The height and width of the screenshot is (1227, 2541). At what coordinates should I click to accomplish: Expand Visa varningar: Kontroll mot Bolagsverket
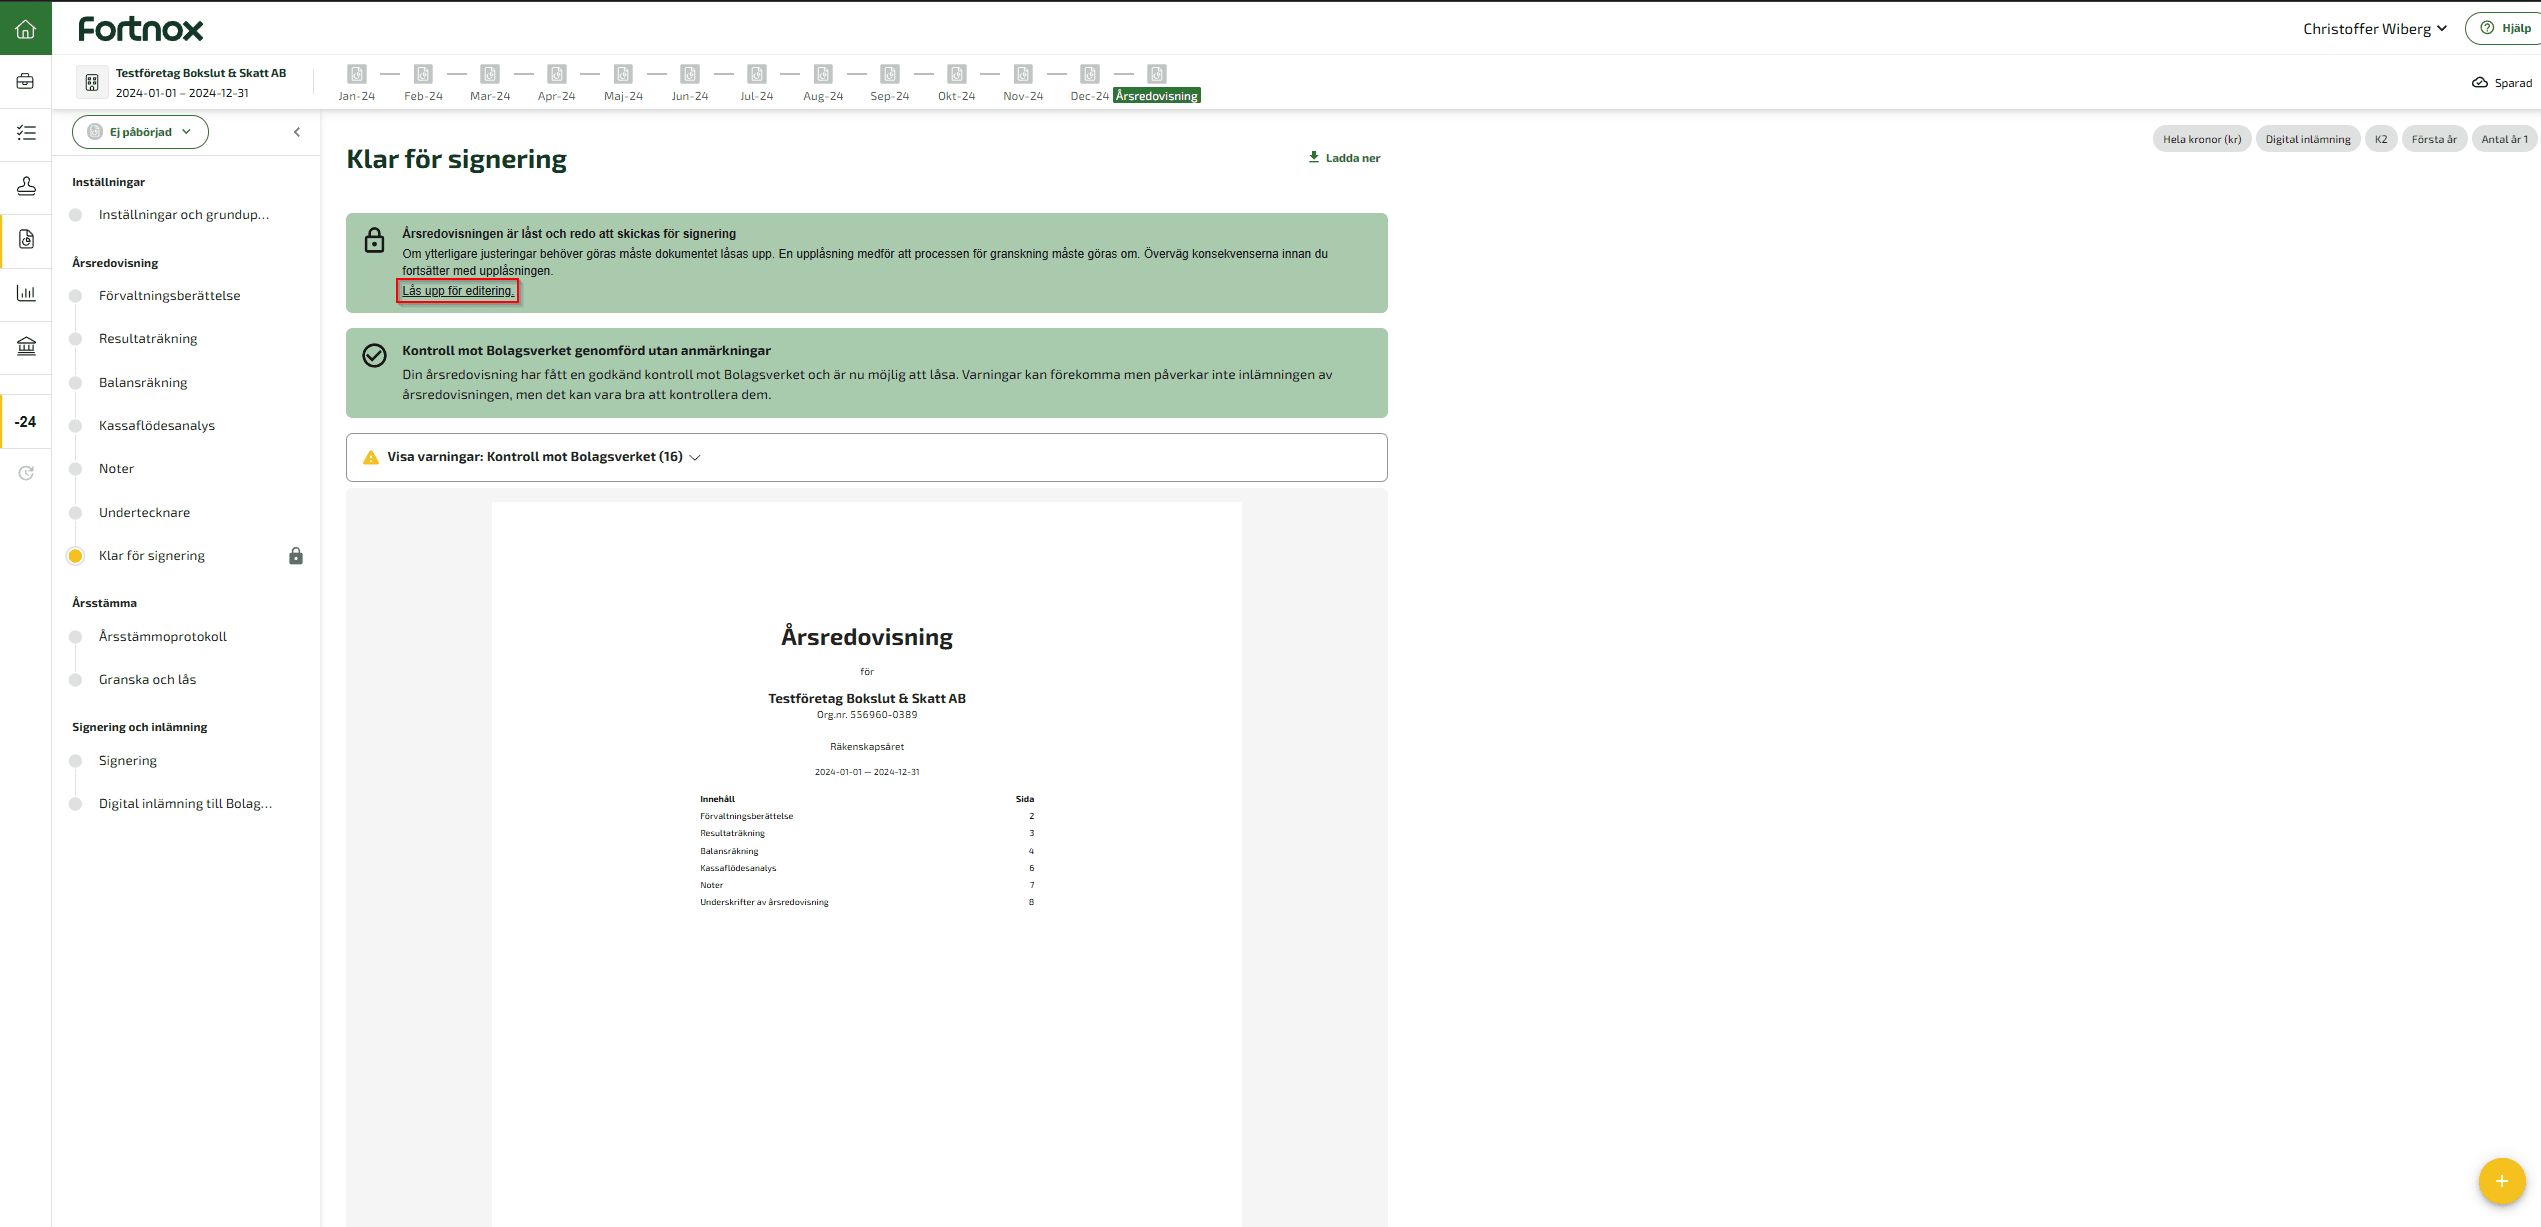point(866,457)
